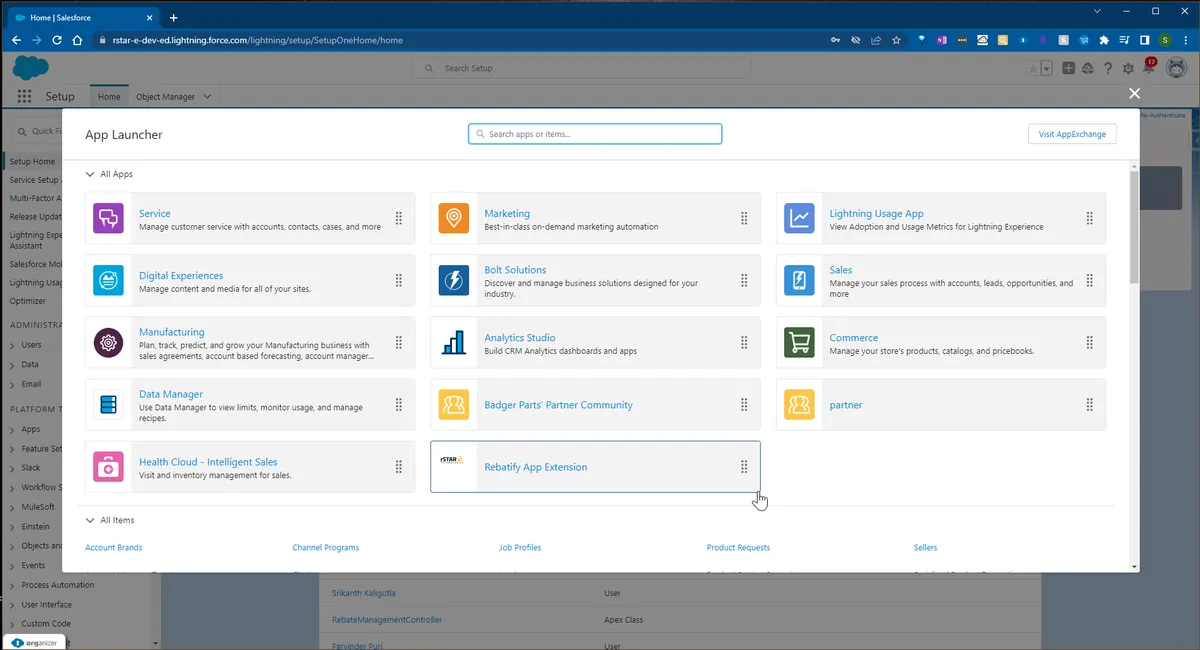
Task: Expand Users in the Setup sidebar
Action: 12,345
